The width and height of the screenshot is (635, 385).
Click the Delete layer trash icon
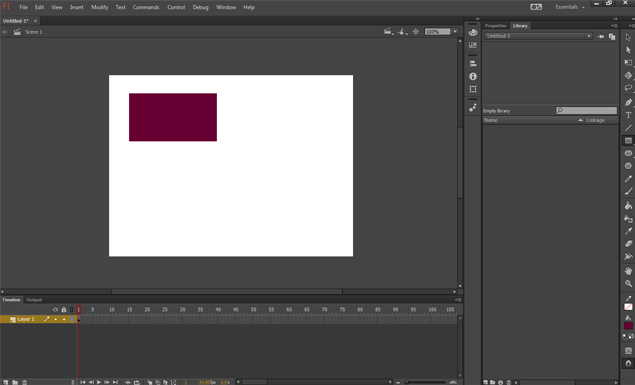pyautogui.click(x=25, y=382)
